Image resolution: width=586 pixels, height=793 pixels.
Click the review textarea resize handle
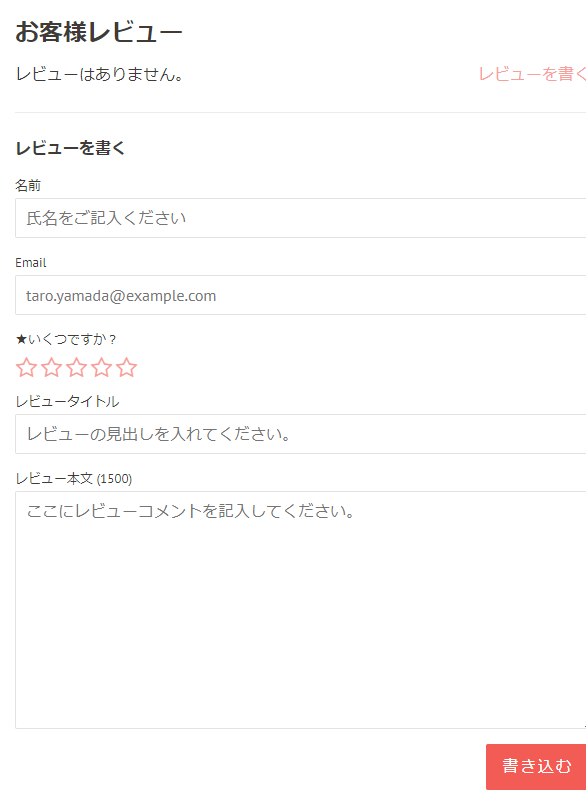[583, 725]
